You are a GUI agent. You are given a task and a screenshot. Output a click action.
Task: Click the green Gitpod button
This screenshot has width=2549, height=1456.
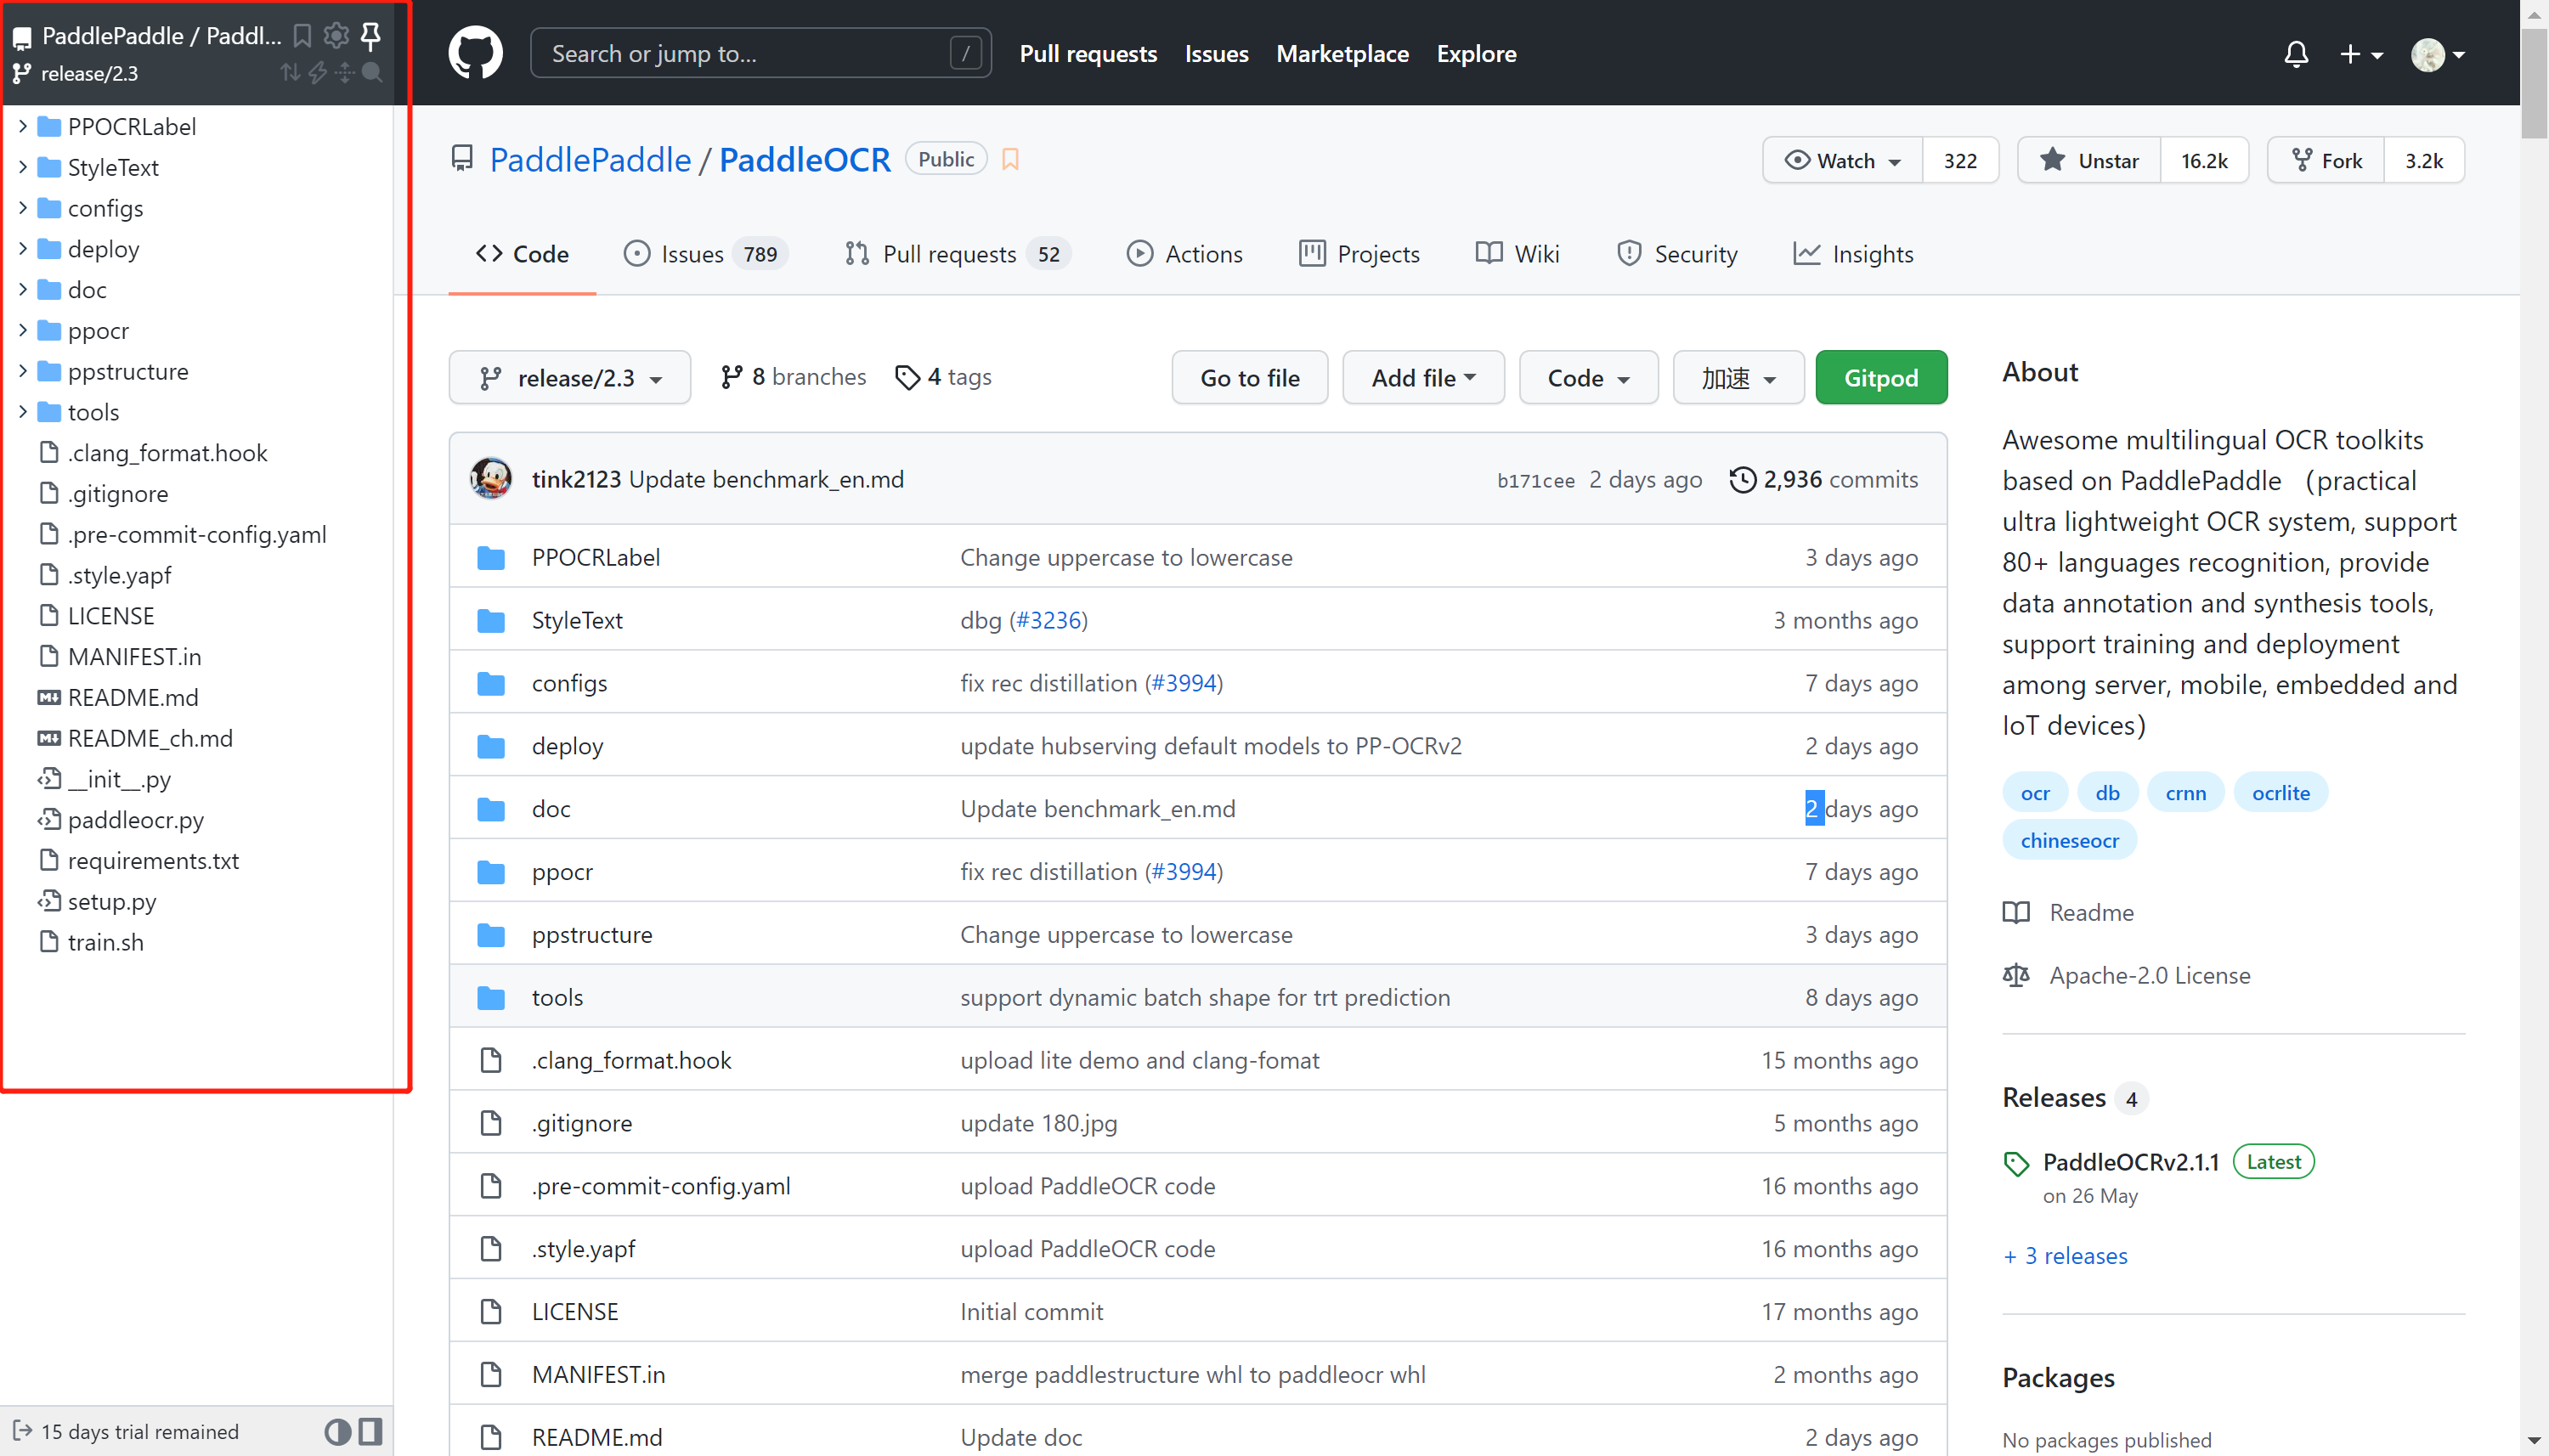[1880, 378]
